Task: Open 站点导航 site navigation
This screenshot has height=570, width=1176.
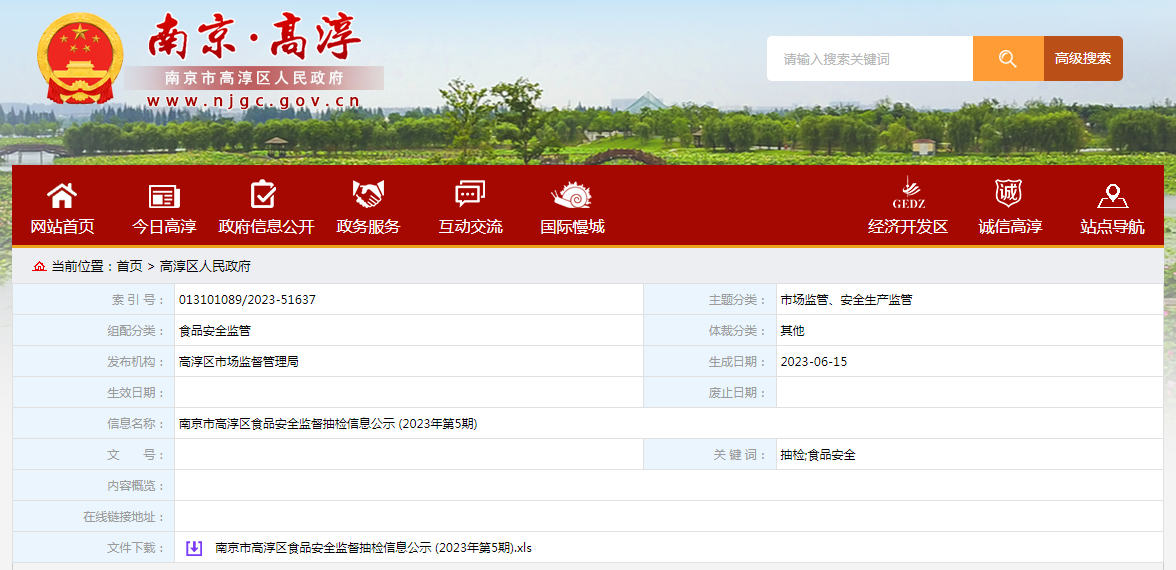Action: [1112, 226]
